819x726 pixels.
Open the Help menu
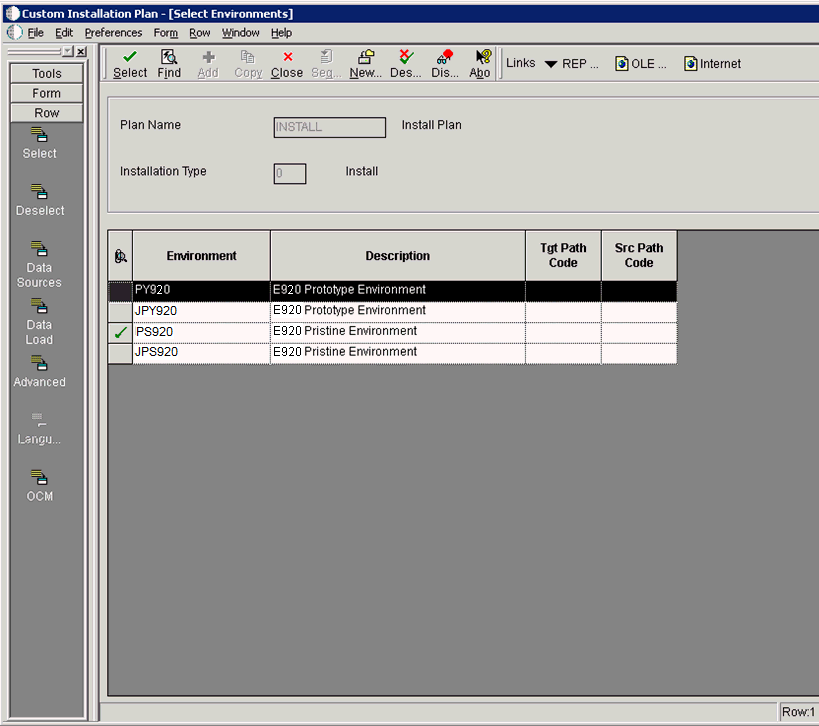[281, 33]
